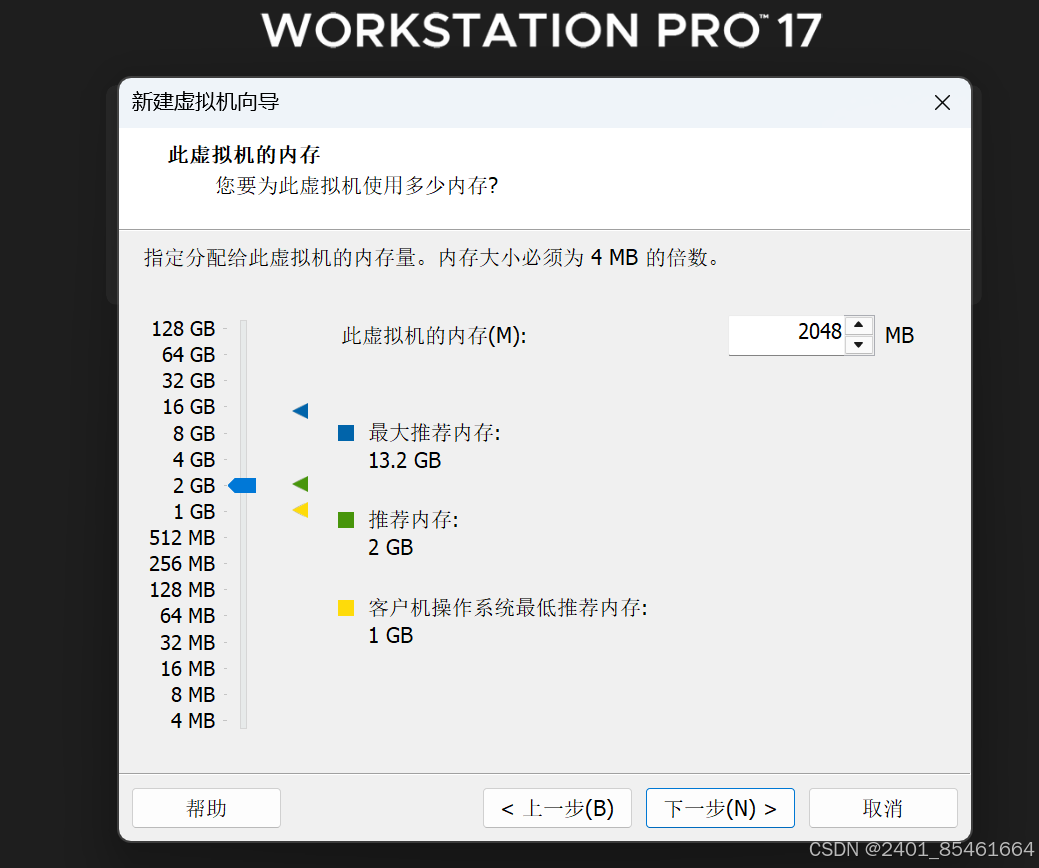Viewport: 1039px width, 868px height.
Task: Select the 128 MB scale label
Action: point(182,590)
